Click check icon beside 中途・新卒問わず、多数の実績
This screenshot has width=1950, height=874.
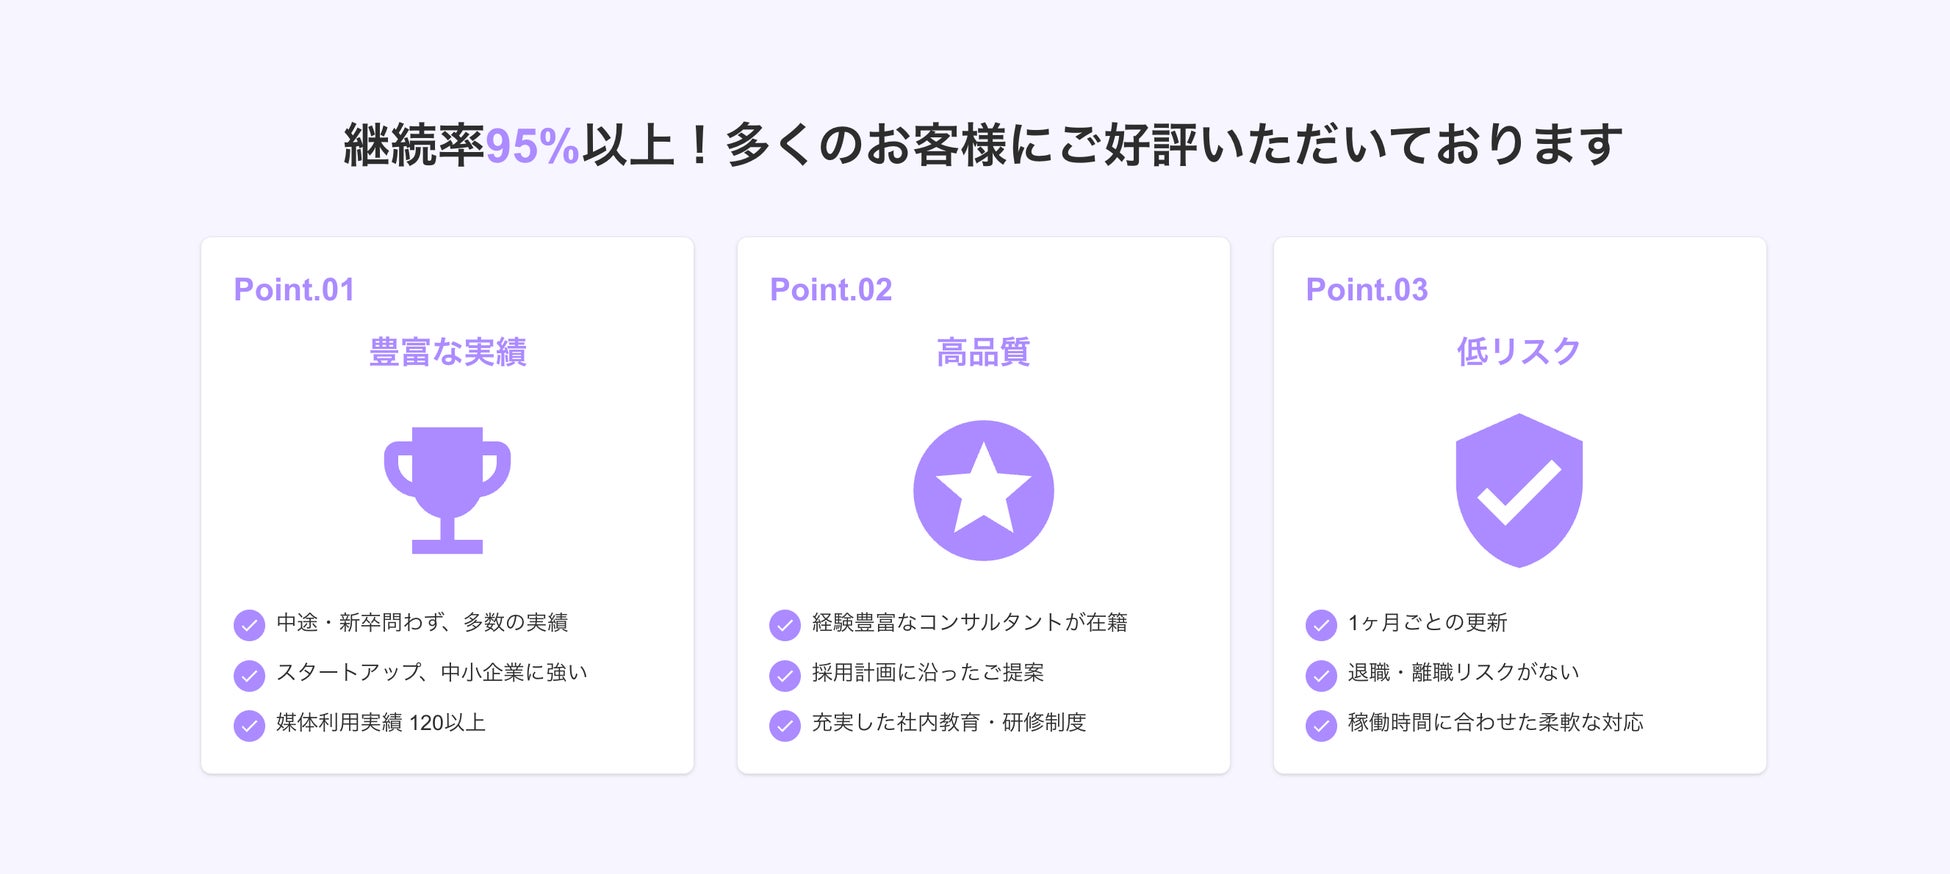click(249, 625)
